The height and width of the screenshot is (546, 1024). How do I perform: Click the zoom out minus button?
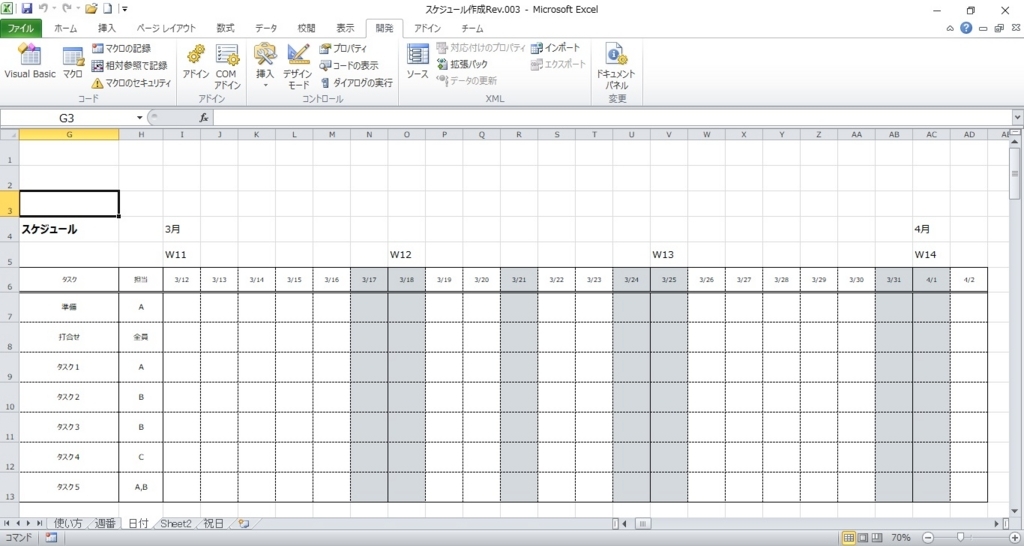(x=928, y=538)
